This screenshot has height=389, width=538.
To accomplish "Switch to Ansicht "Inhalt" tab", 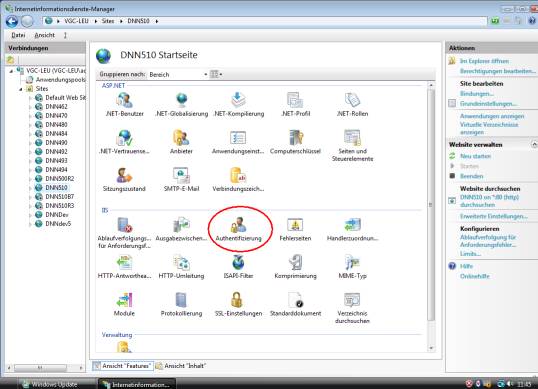I will pos(181,366).
